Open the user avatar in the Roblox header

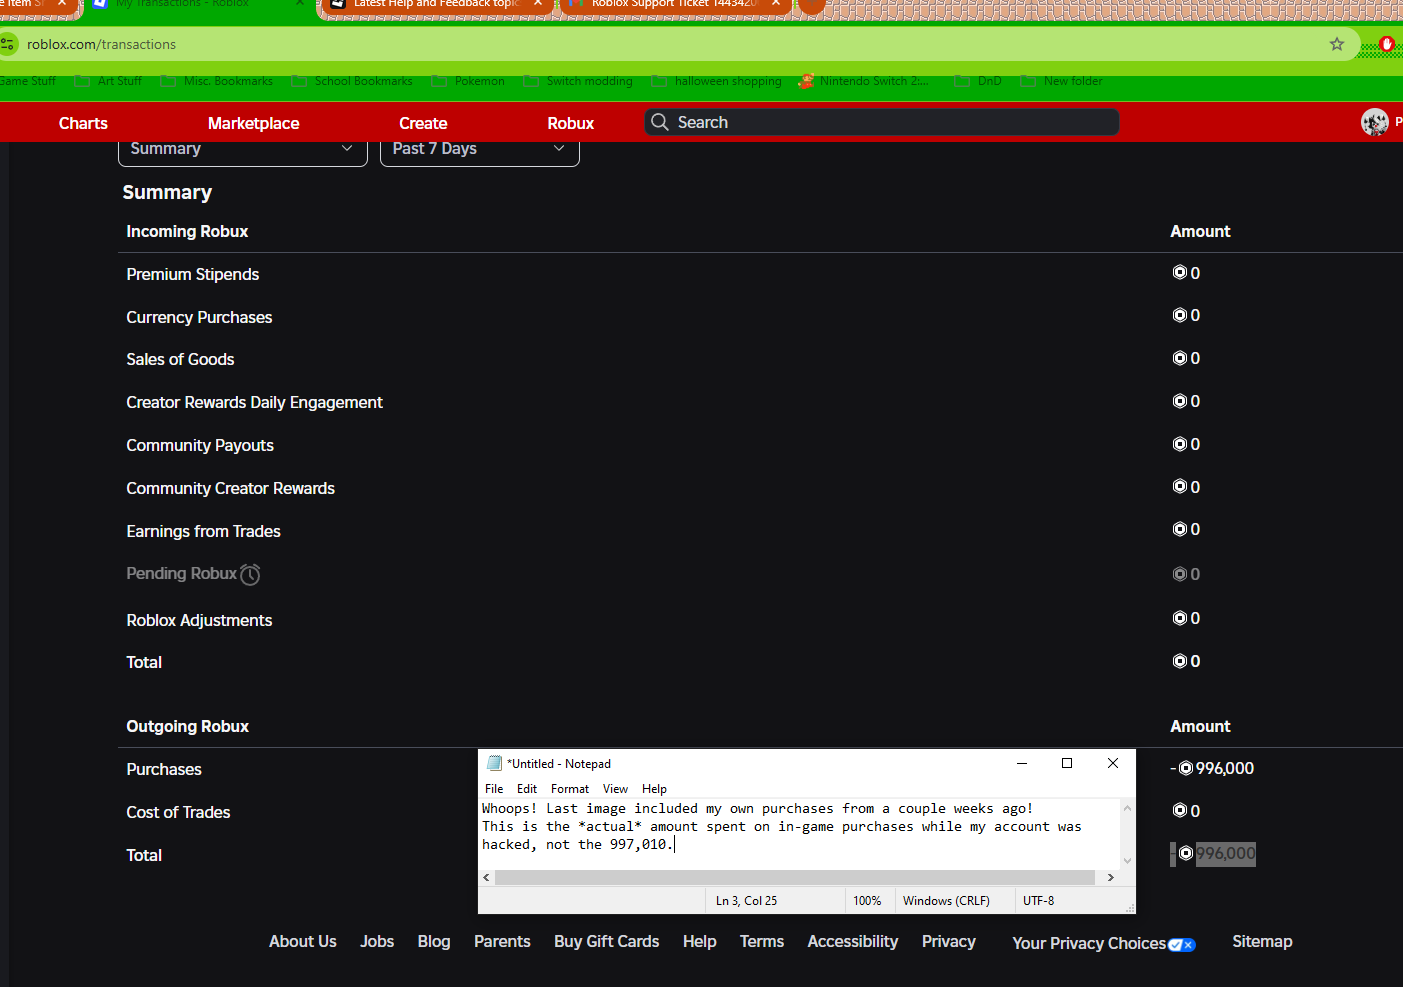1375,122
